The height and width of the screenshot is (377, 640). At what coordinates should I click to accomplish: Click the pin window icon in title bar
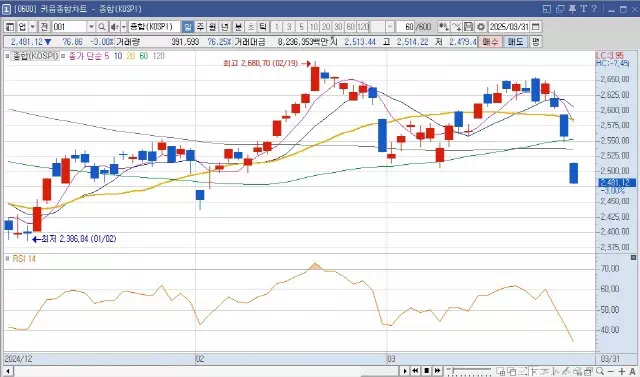[x=572, y=9]
